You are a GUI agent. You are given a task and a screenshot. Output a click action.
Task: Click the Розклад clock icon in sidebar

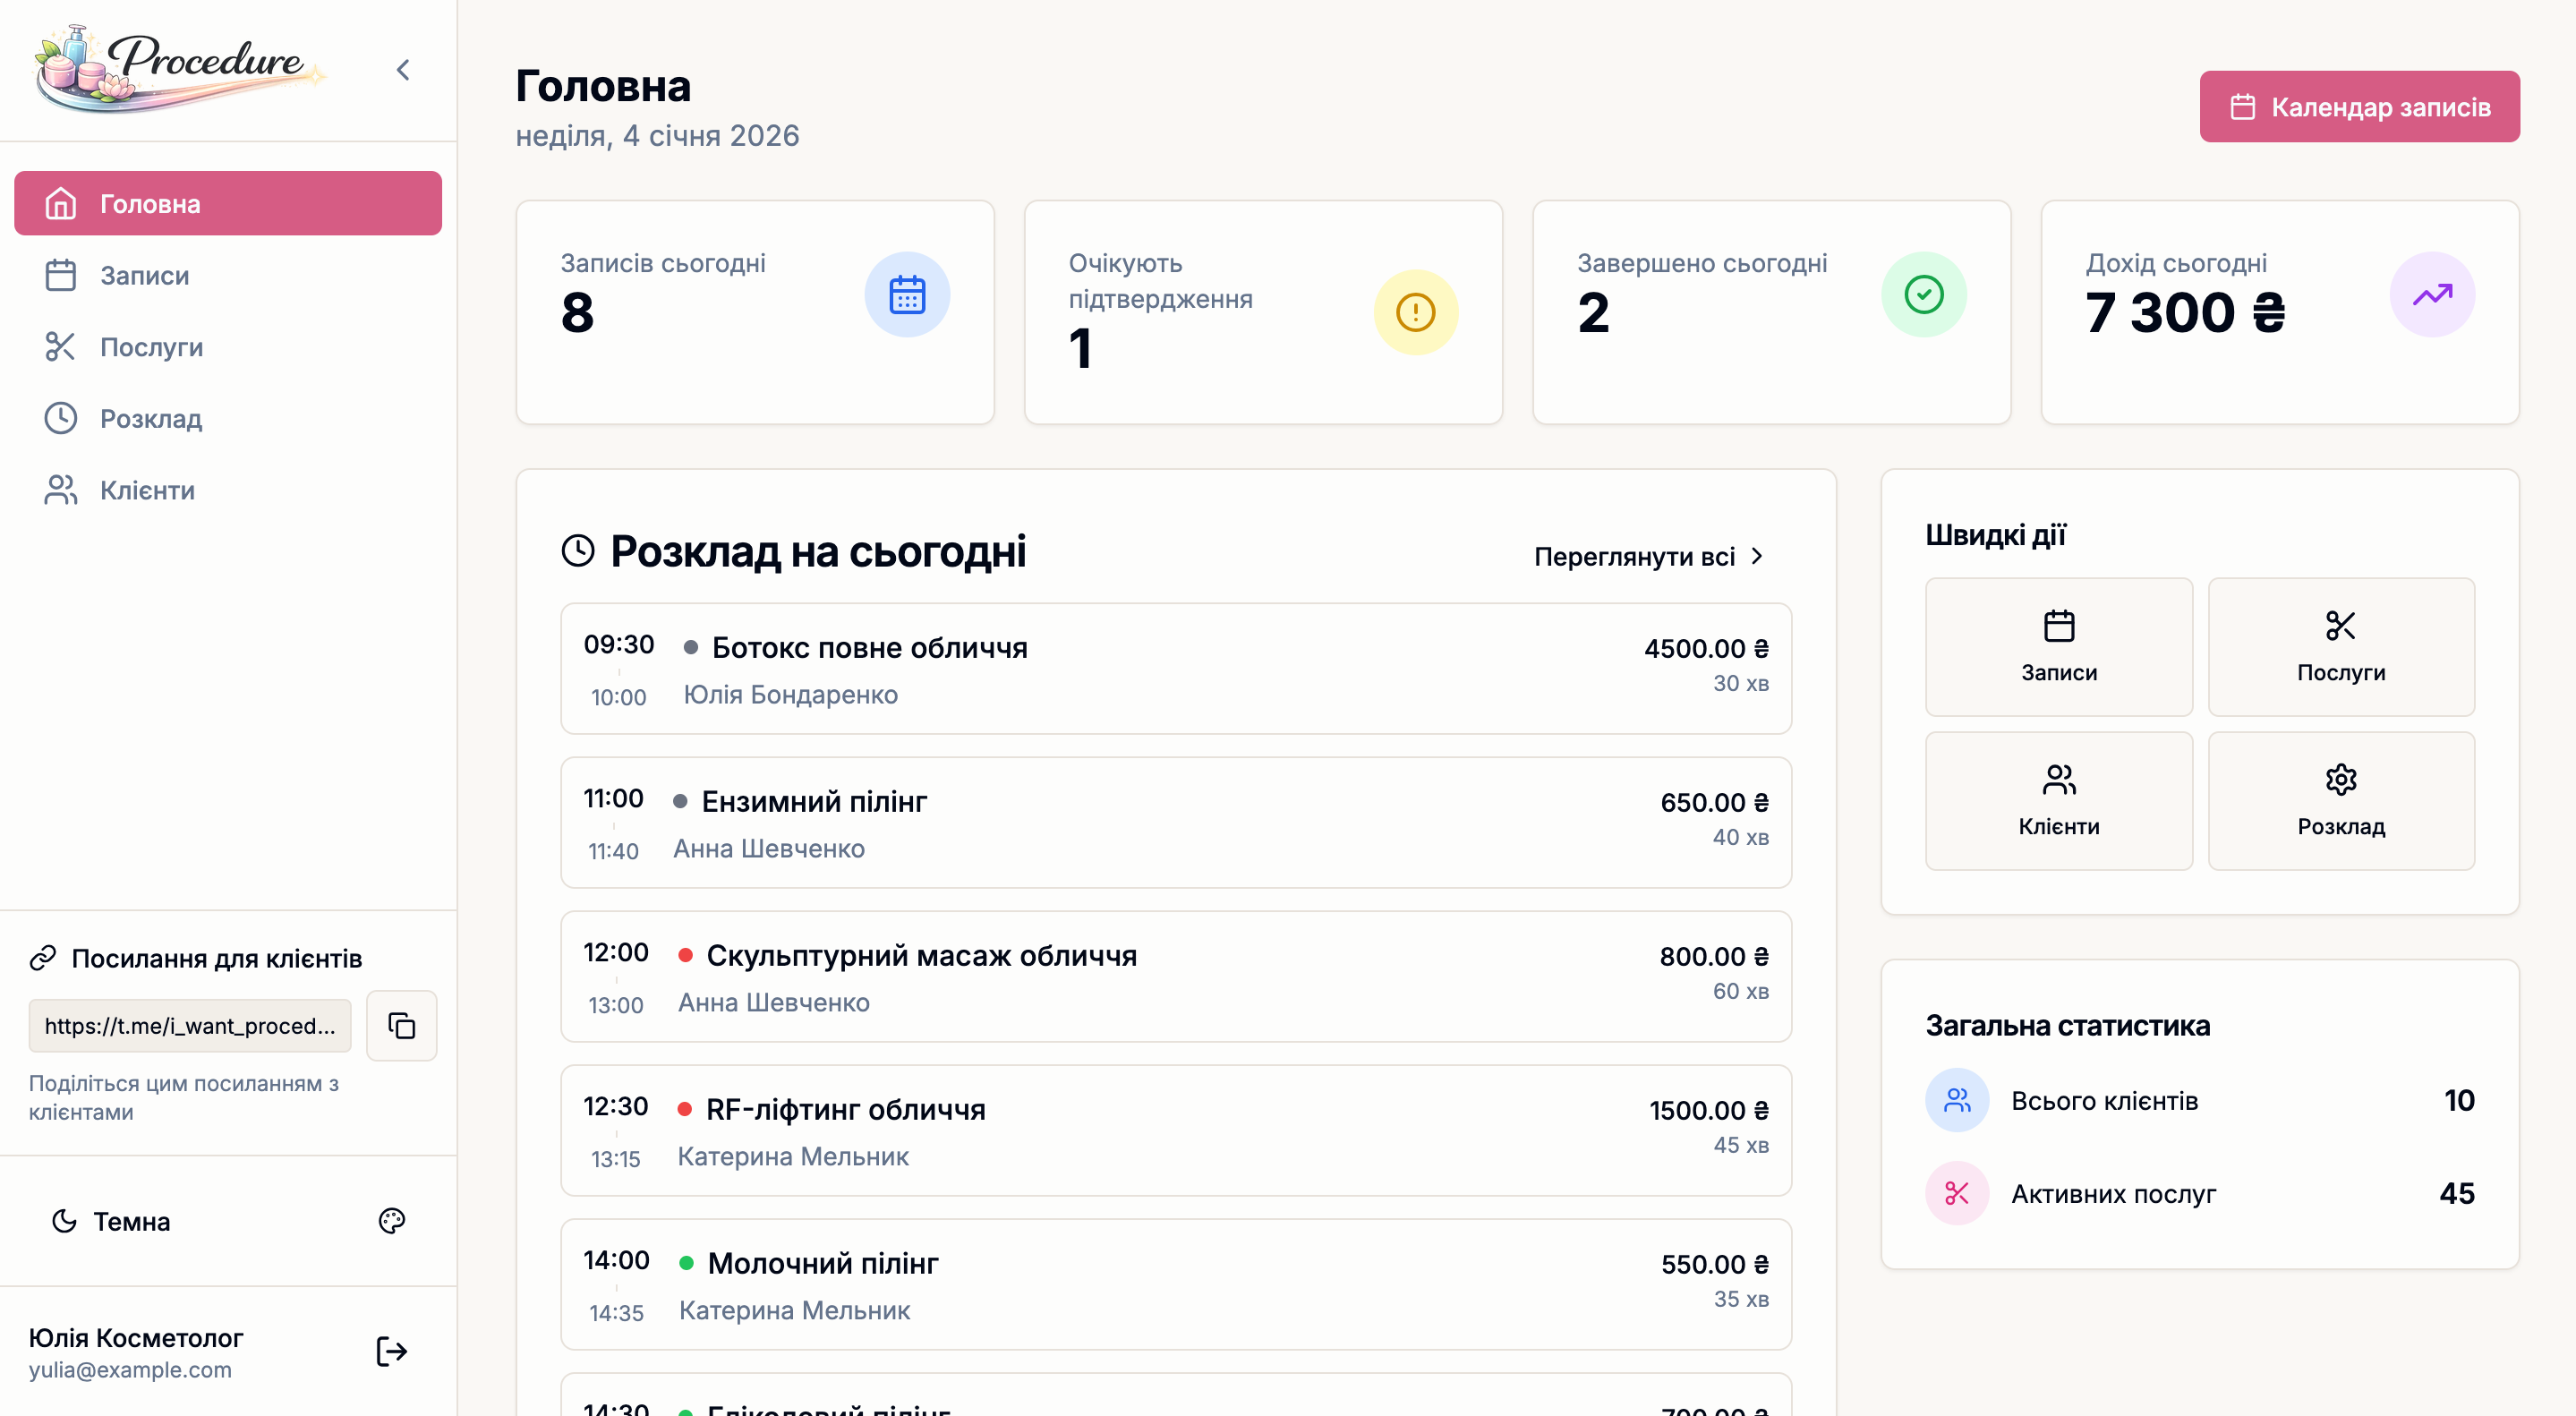coord(60,419)
